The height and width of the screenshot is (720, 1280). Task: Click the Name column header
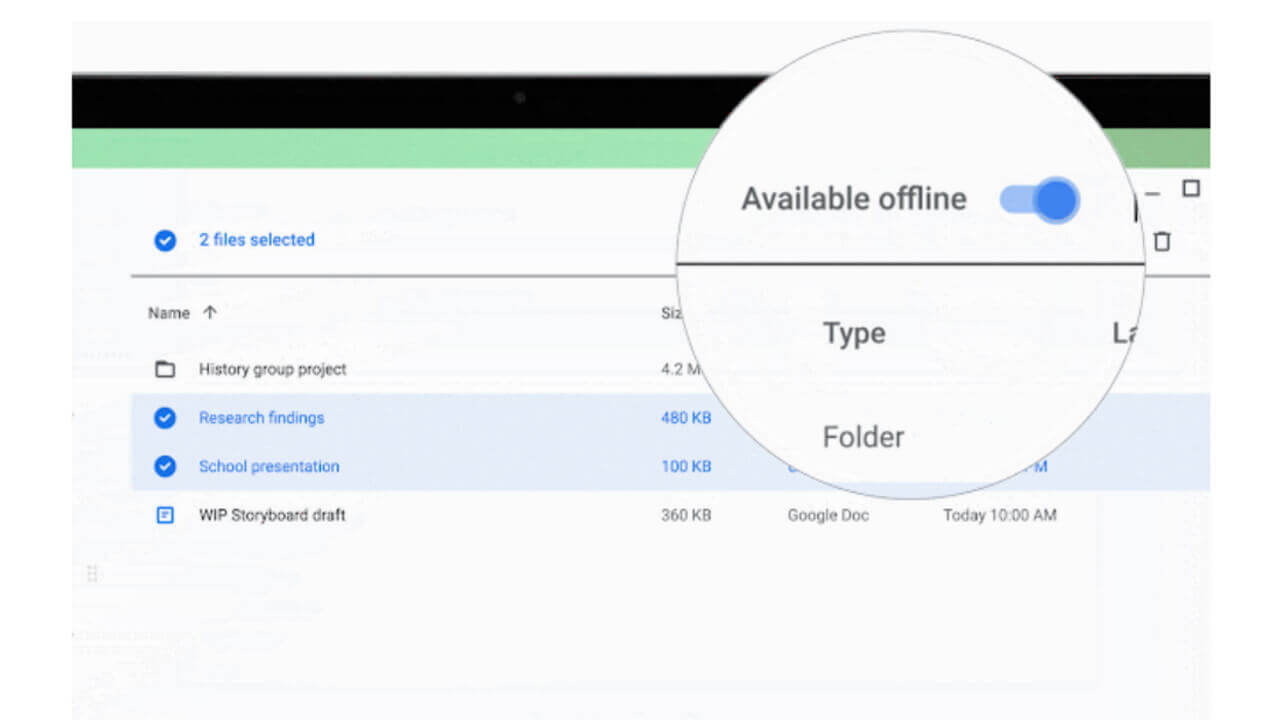tap(168, 312)
